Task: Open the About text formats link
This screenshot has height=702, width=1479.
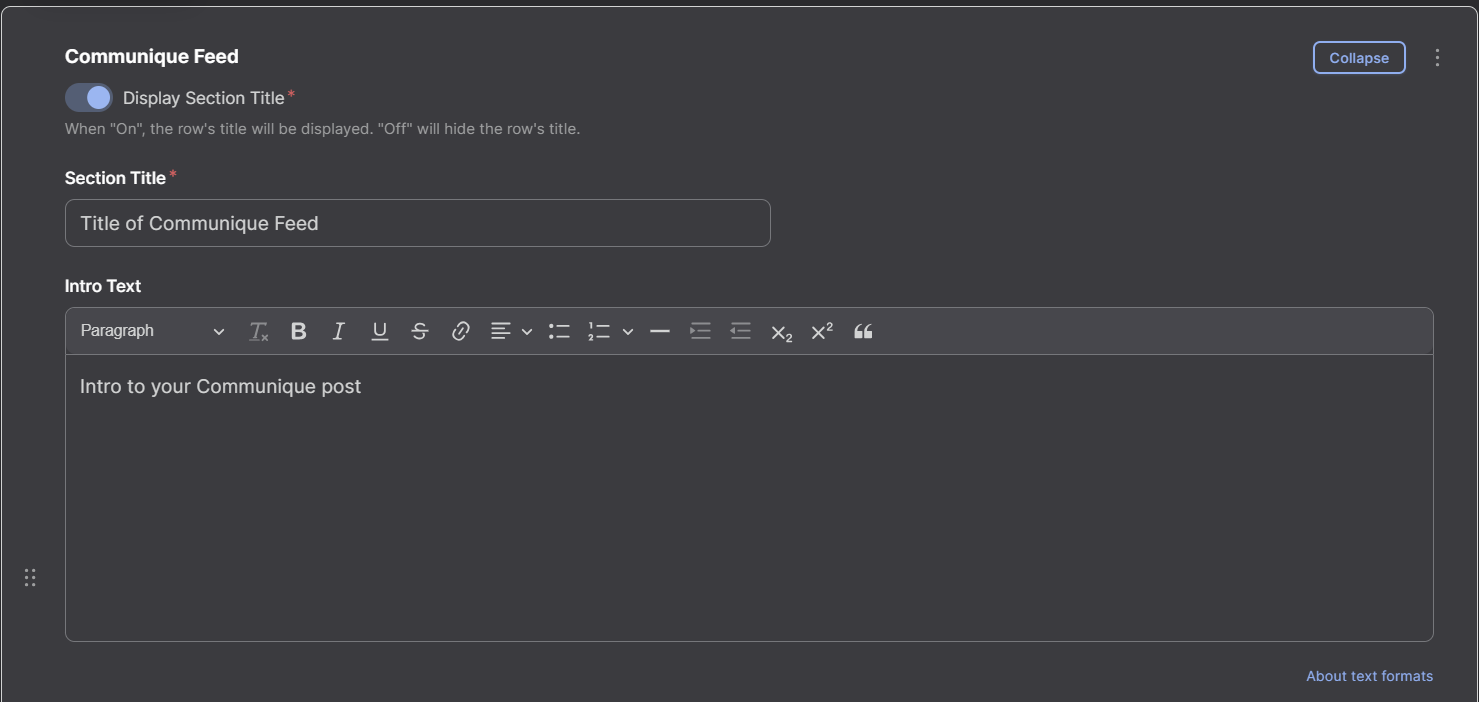Action: click(1369, 676)
